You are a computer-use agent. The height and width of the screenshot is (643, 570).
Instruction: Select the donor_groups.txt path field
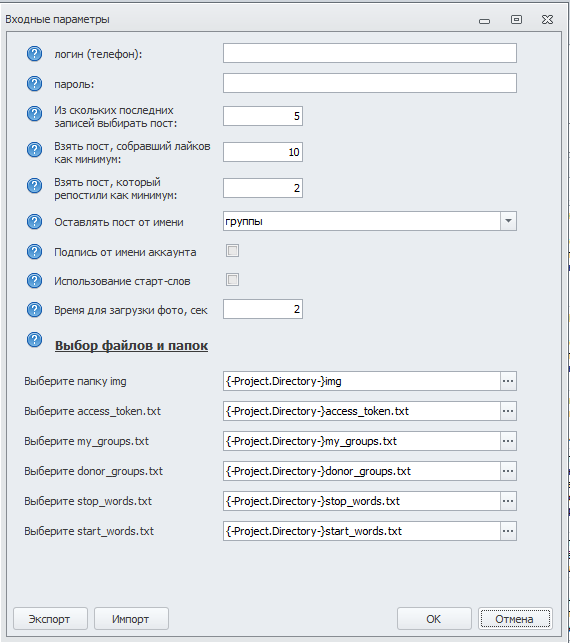coord(362,471)
